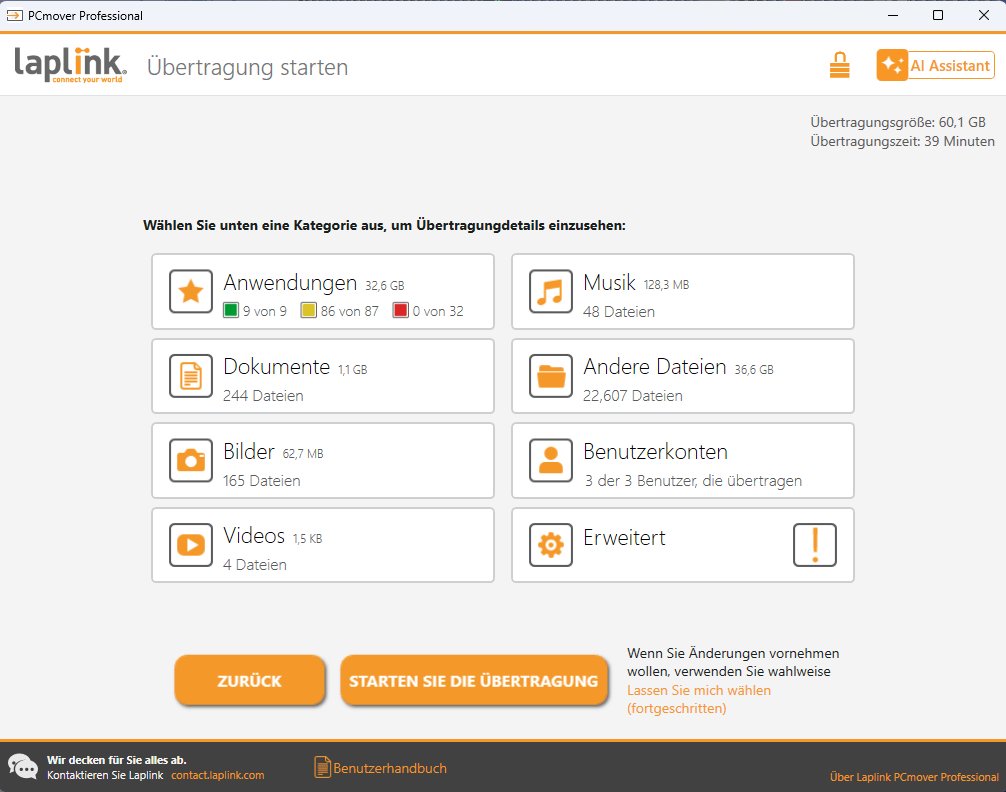
Task: Click 'Wir decken für Sie alles ab.' text
Action: 117,760
